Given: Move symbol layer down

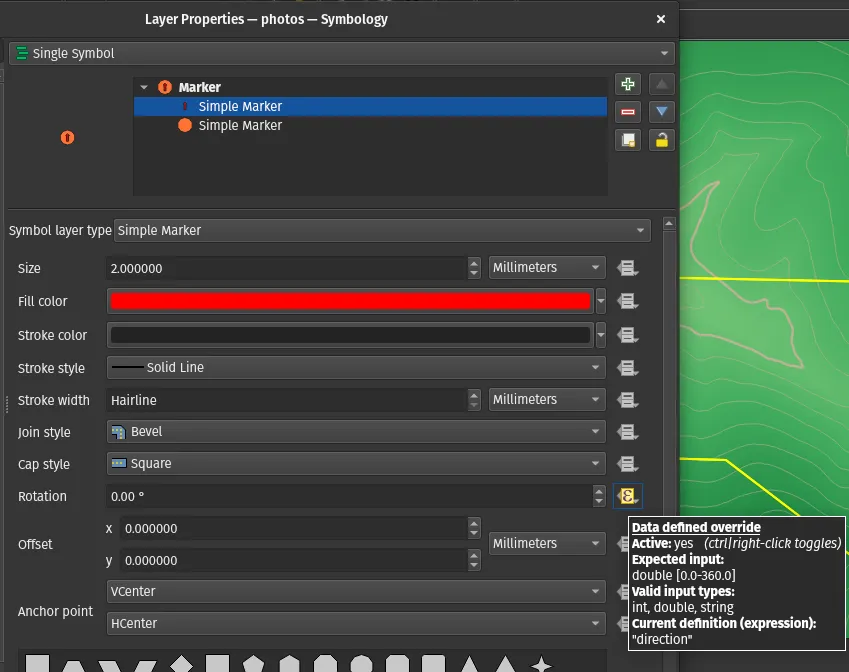Looking at the screenshot, I should [661, 112].
